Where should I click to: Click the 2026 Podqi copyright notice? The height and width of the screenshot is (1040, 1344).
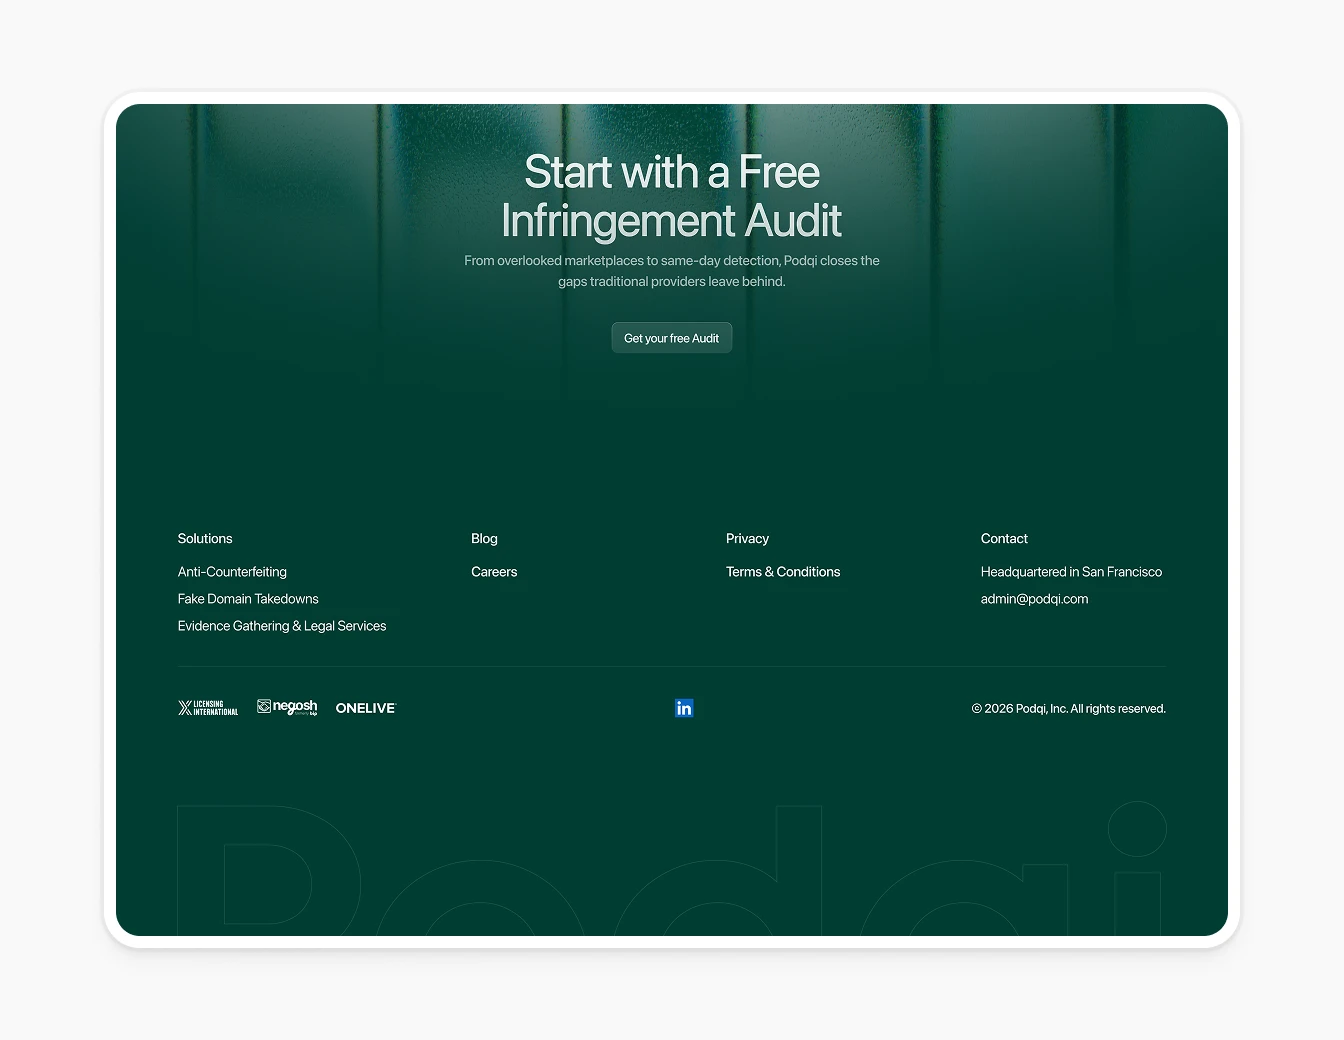coord(1069,708)
